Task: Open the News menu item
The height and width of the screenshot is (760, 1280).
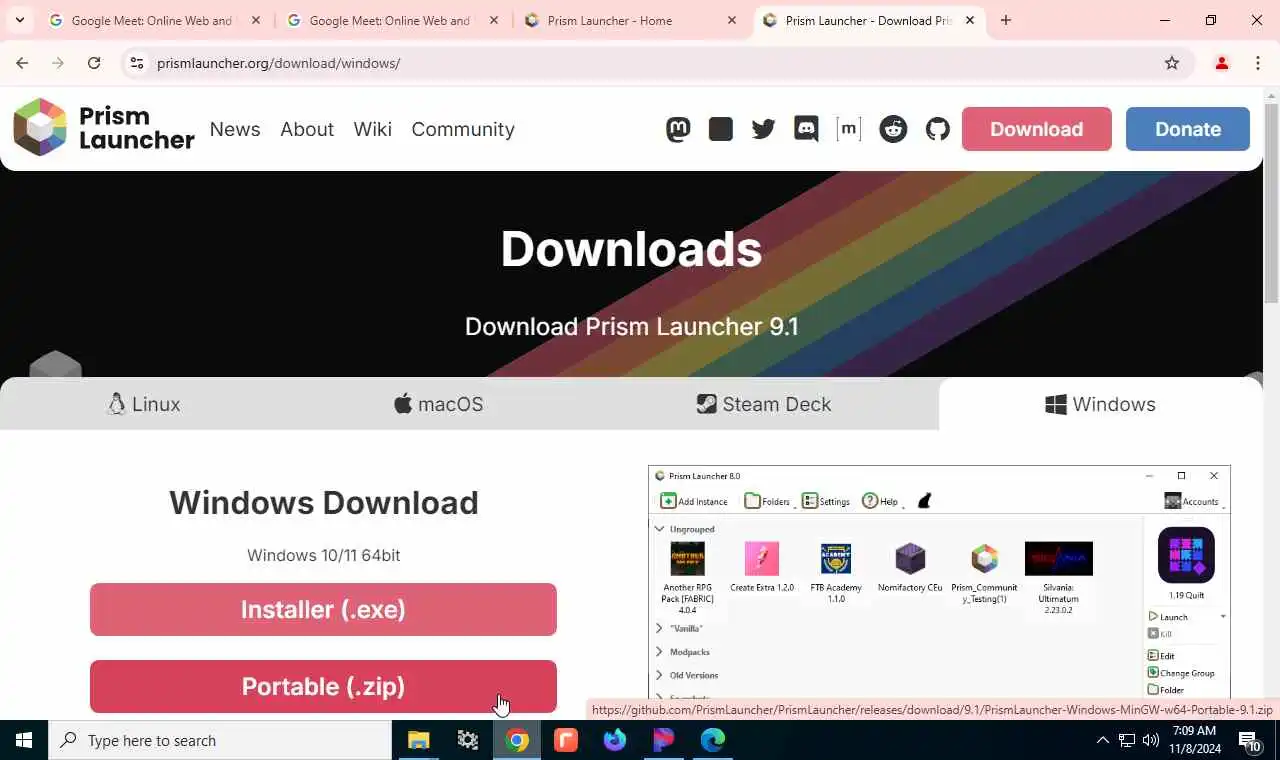Action: tap(235, 129)
